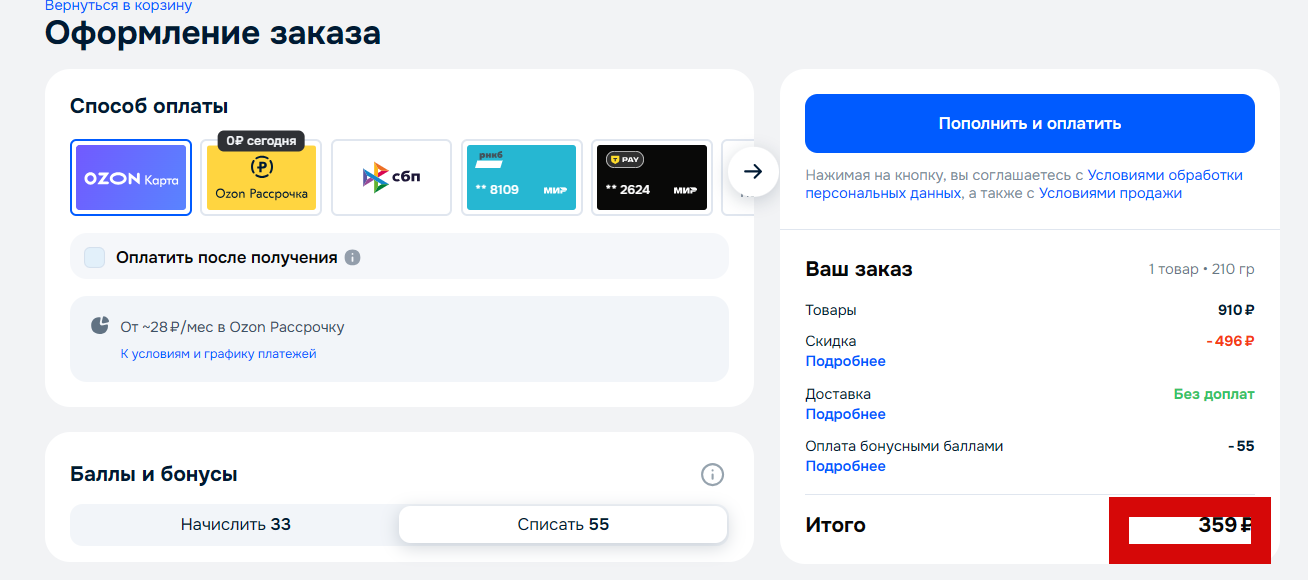
Task: Open Условиями обработки персональных данных link
Action: [1024, 184]
